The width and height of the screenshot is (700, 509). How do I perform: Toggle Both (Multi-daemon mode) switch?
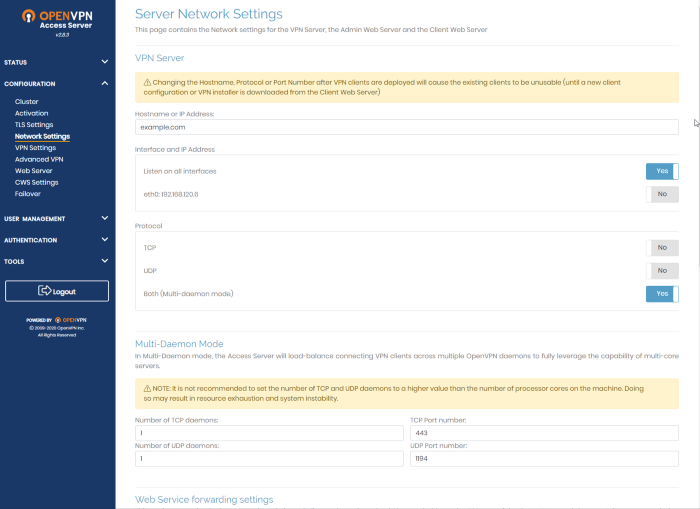click(662, 293)
